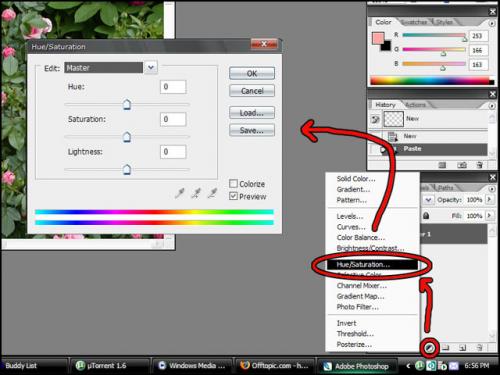
Task: Open the Edit Master dropdown arrow
Action: (151, 68)
